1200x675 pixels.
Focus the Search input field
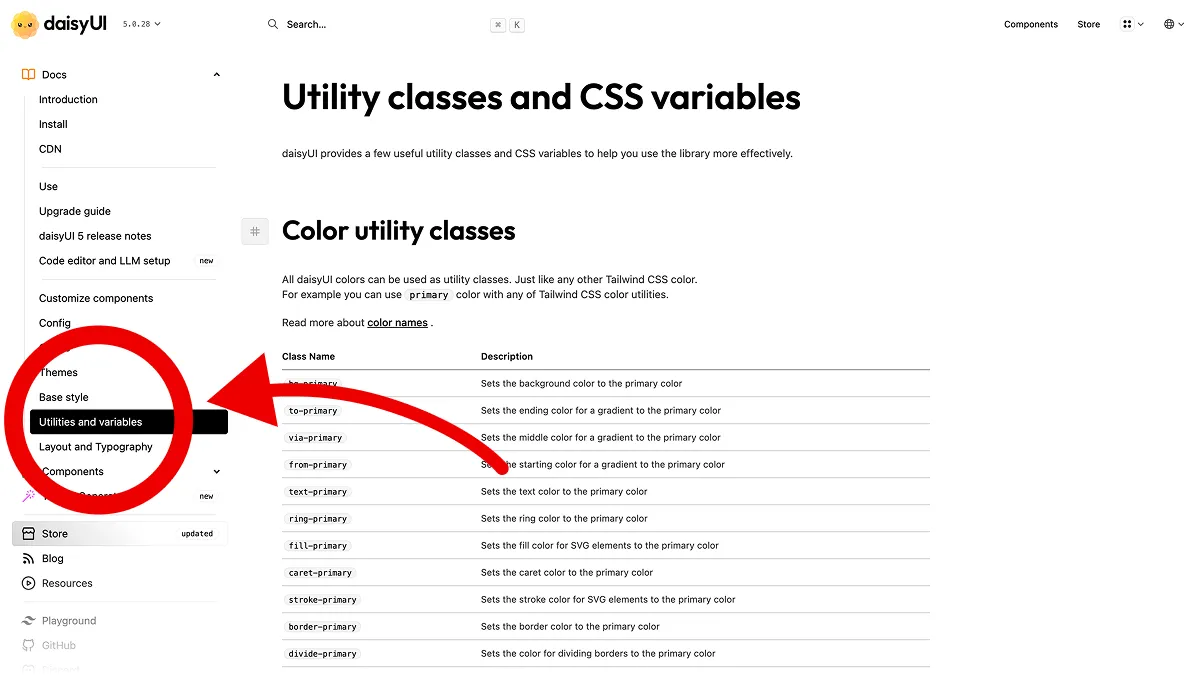395,24
